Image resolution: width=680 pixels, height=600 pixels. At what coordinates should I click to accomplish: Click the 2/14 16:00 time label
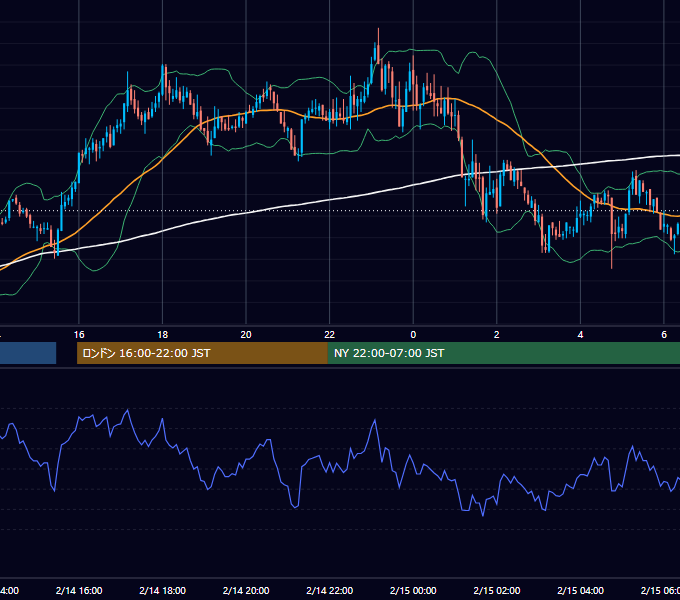(x=79, y=590)
